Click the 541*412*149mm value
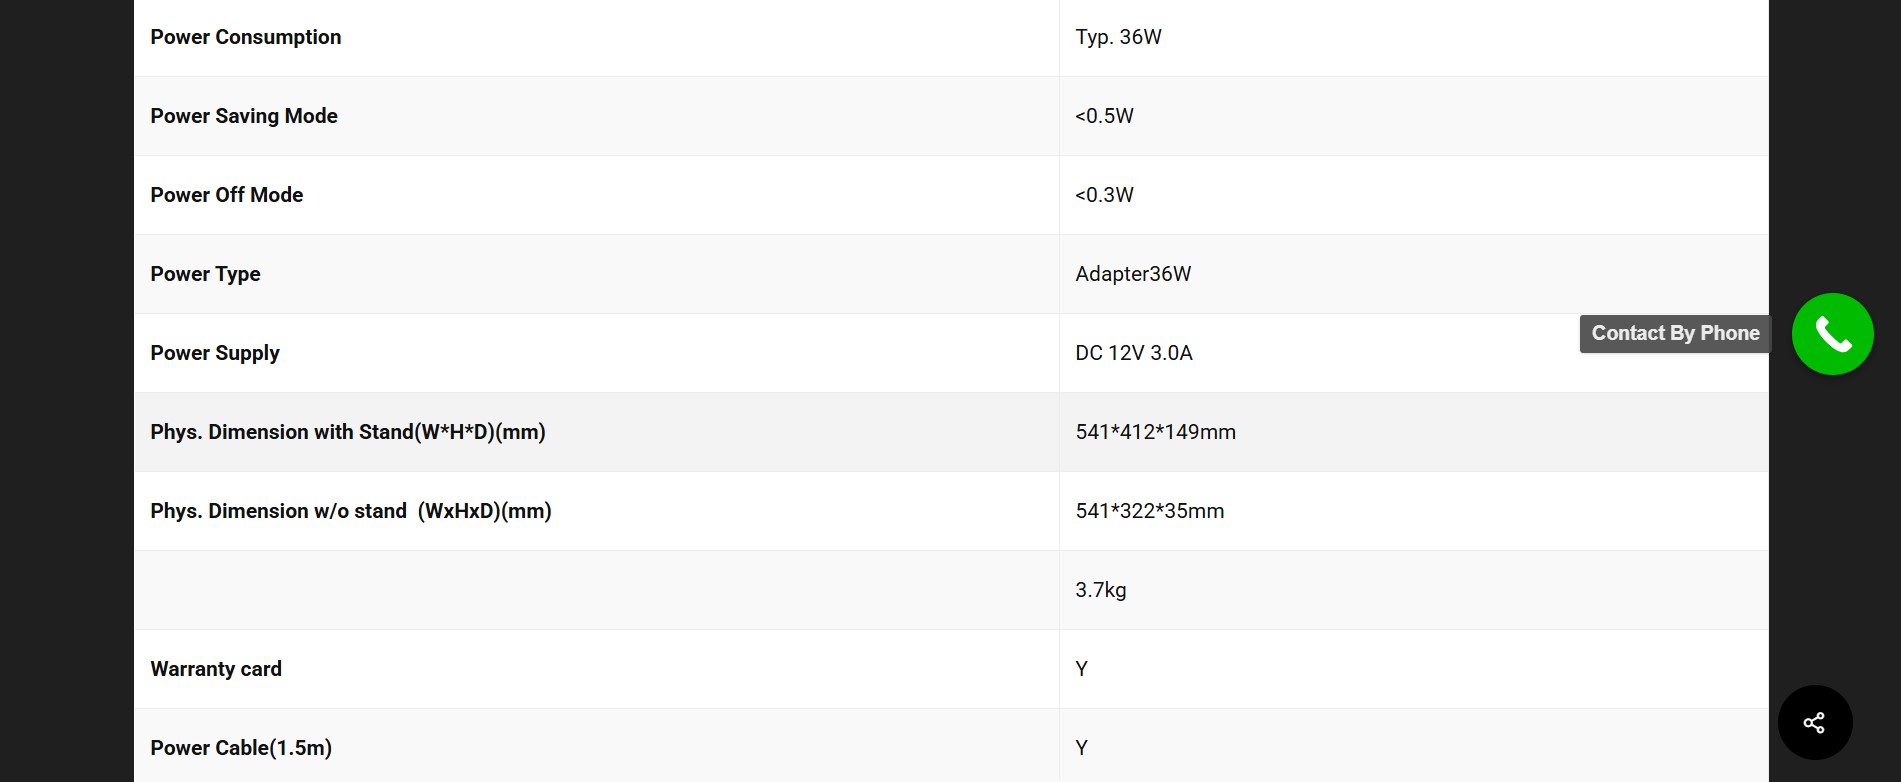Viewport: 1901px width, 782px height. pos(1155,432)
